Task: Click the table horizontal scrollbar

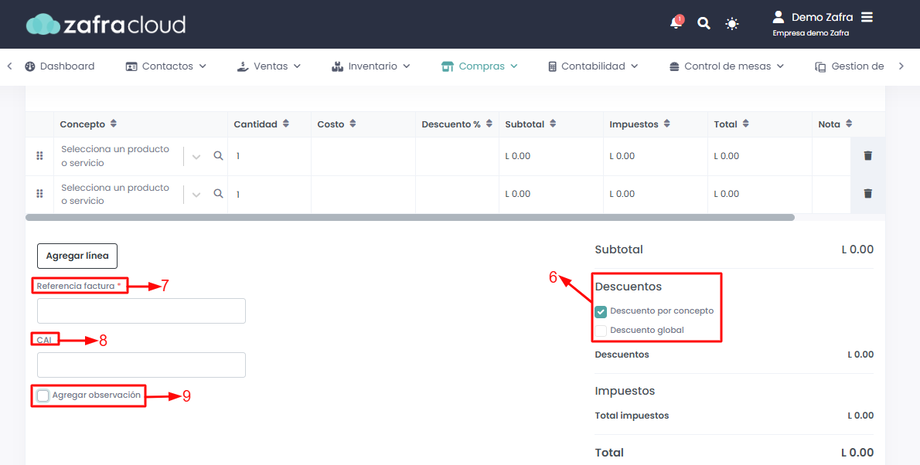Action: [410, 217]
